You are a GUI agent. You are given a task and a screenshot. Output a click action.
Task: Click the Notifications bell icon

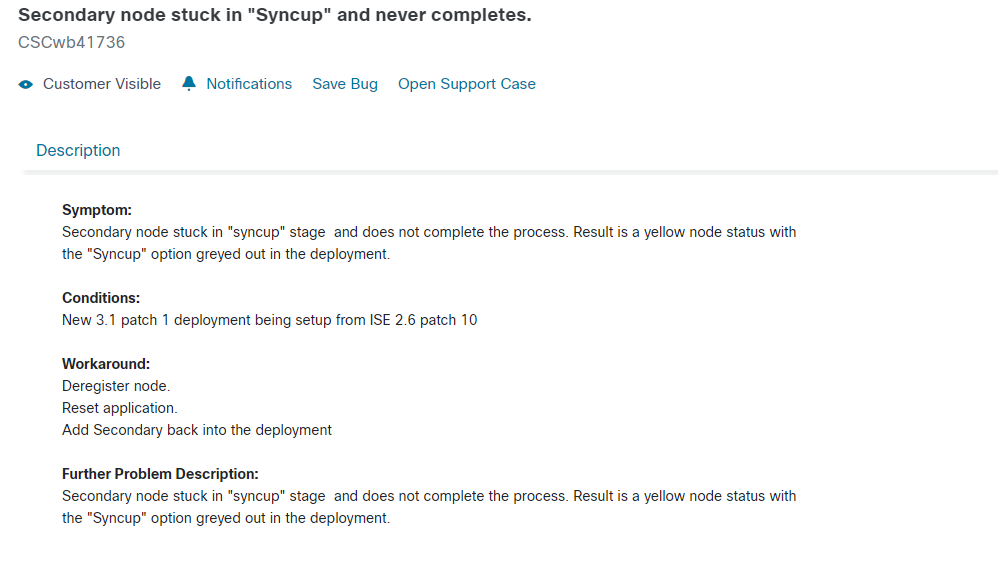coord(188,83)
